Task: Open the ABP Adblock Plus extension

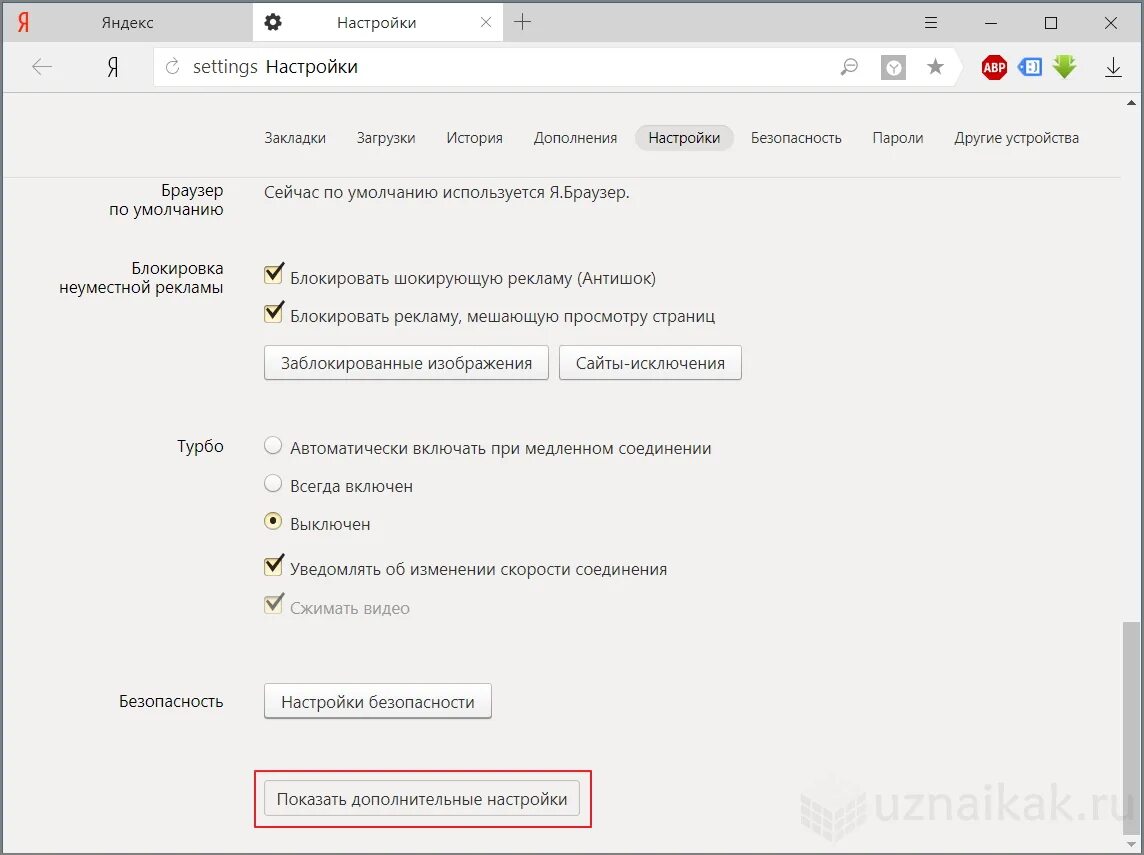Action: pyautogui.click(x=994, y=68)
